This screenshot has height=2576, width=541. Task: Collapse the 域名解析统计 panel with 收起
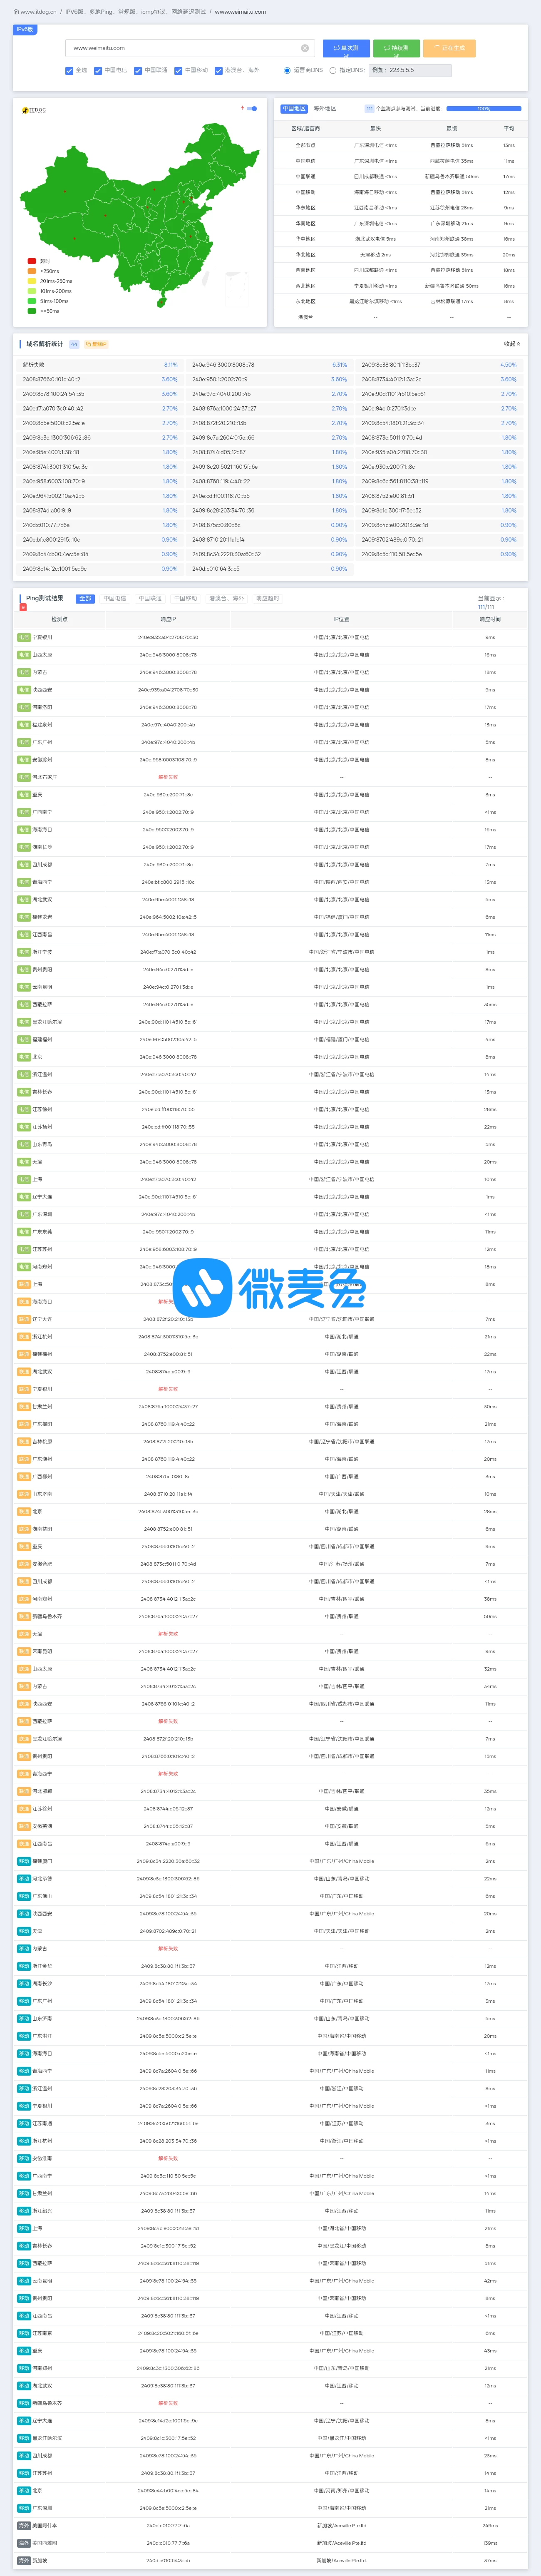point(511,344)
